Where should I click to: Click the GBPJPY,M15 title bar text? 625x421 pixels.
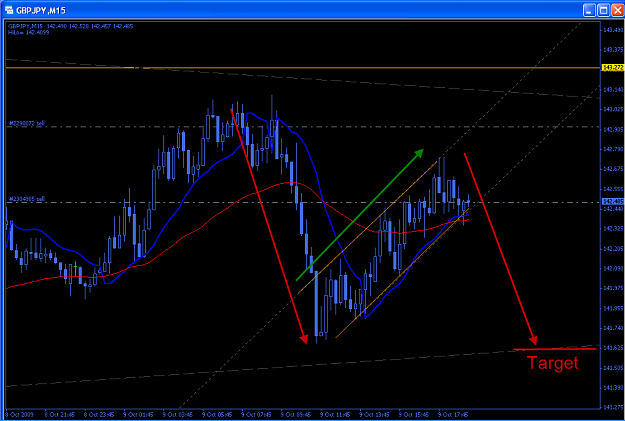pos(41,10)
